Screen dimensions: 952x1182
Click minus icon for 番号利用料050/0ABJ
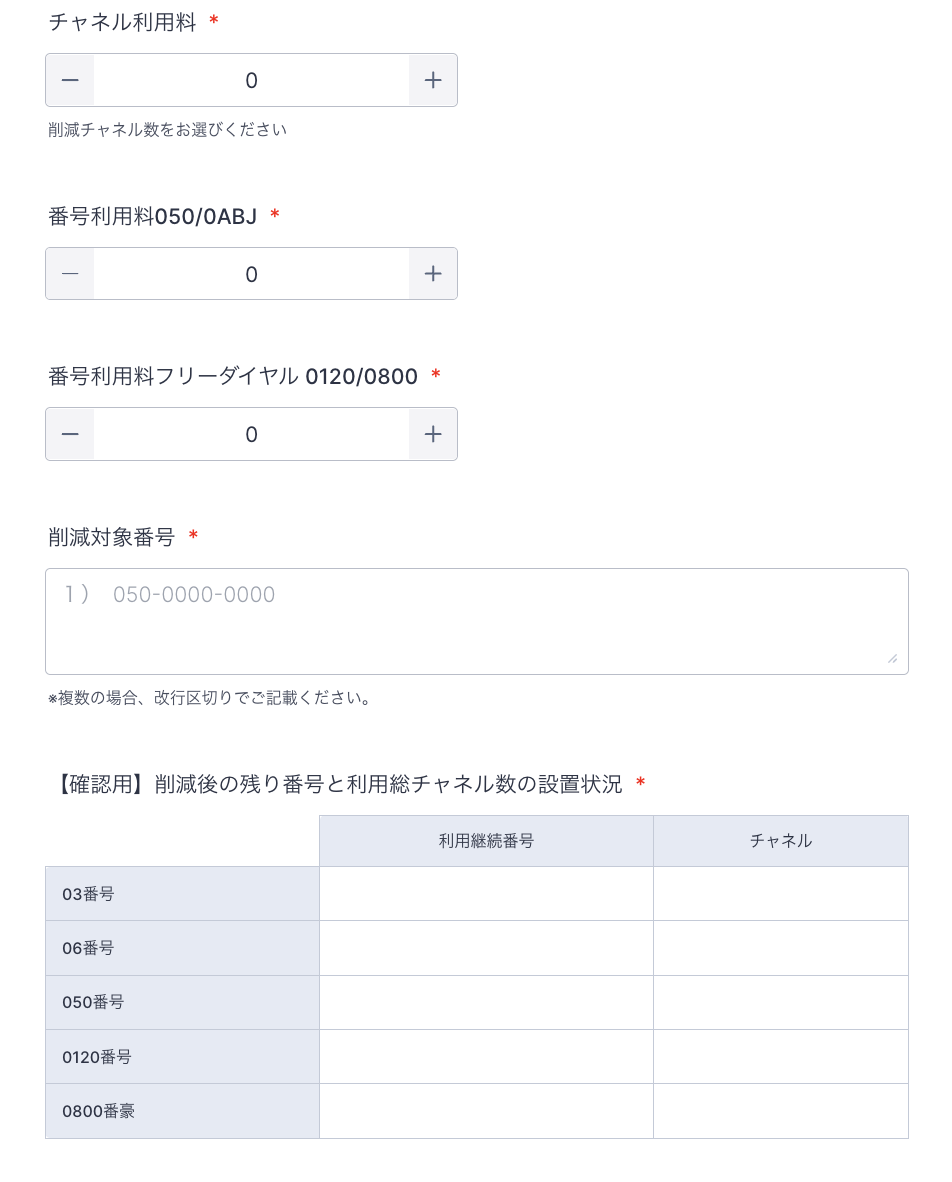(x=70, y=274)
